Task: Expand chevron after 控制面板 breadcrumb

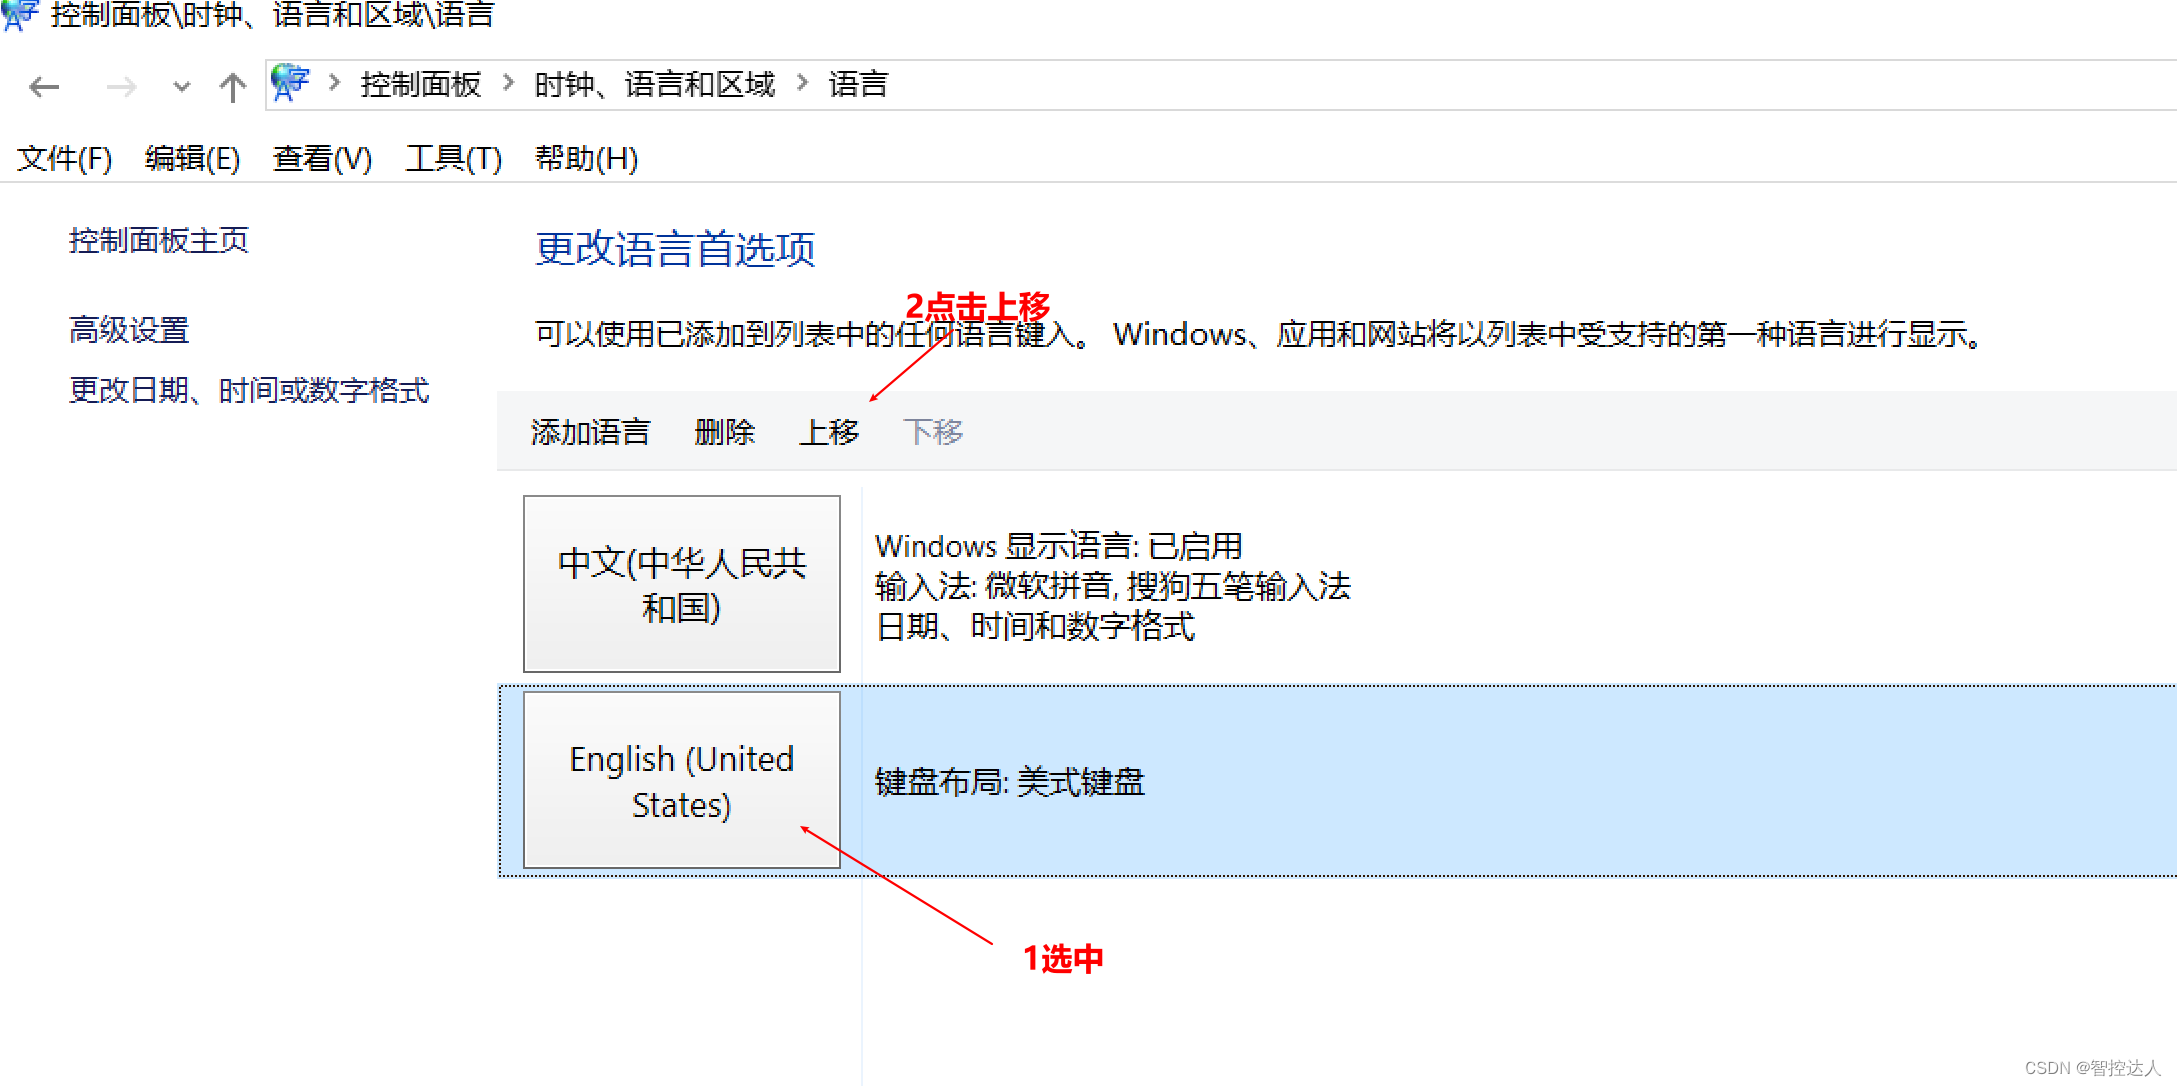Action: click(x=508, y=83)
